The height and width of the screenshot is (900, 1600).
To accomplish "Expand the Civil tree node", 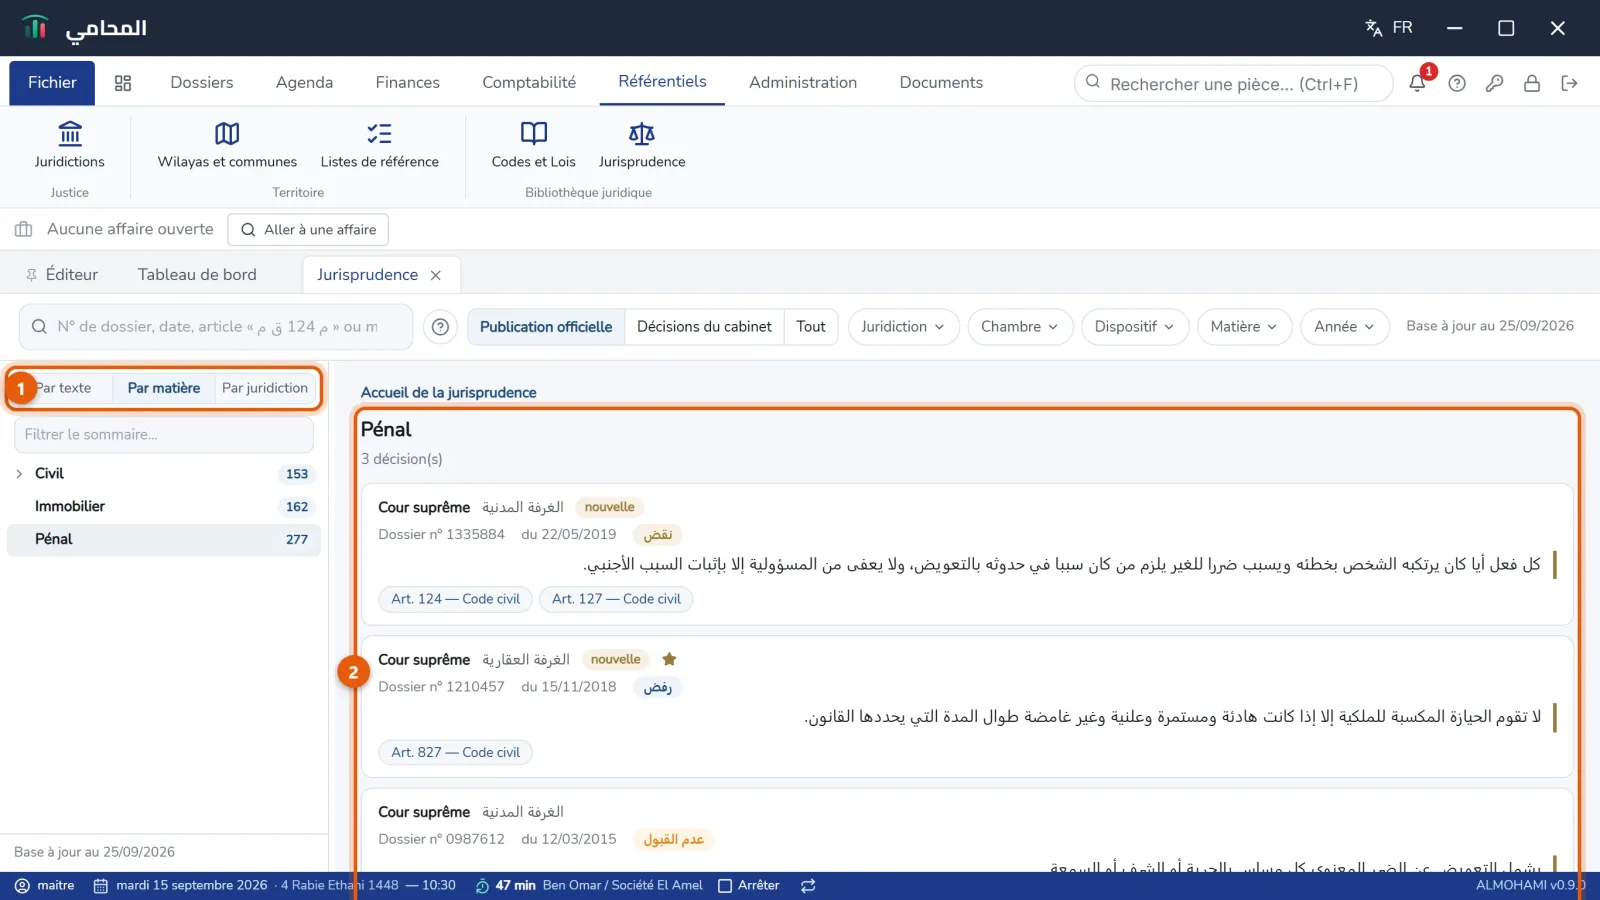I will [x=19, y=474].
